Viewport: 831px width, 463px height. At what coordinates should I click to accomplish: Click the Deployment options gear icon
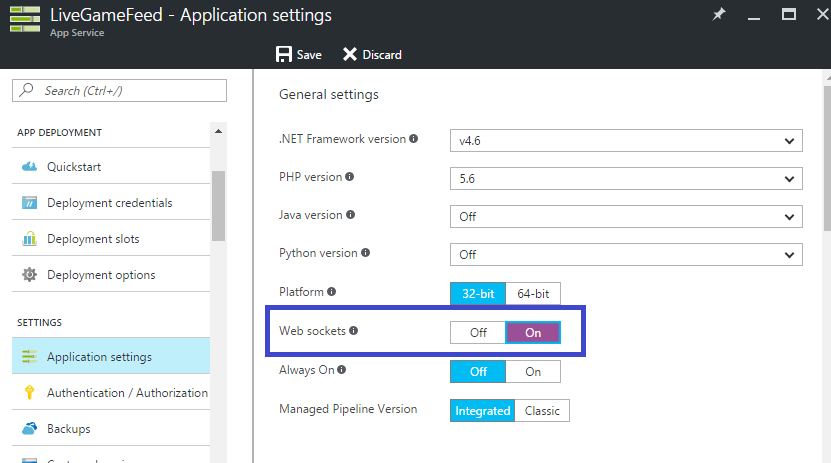pyautogui.click(x=29, y=275)
